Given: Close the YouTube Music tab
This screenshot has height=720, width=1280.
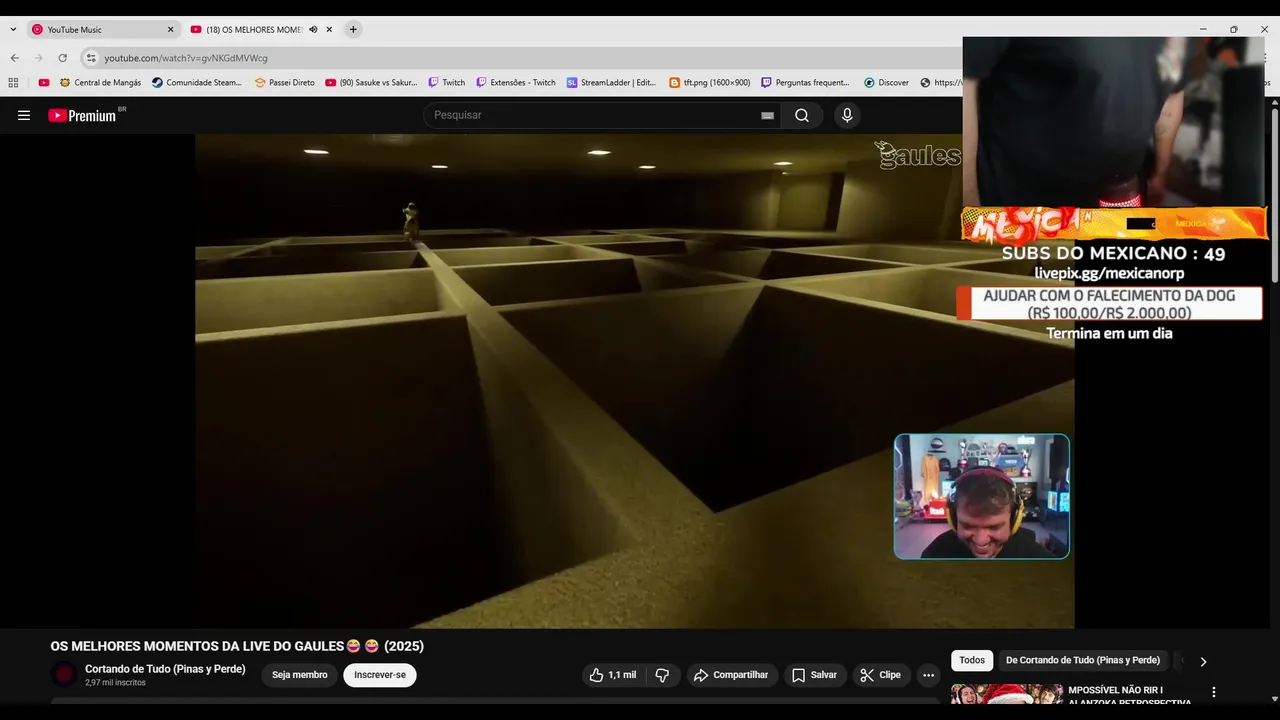Looking at the screenshot, I should 170,30.
